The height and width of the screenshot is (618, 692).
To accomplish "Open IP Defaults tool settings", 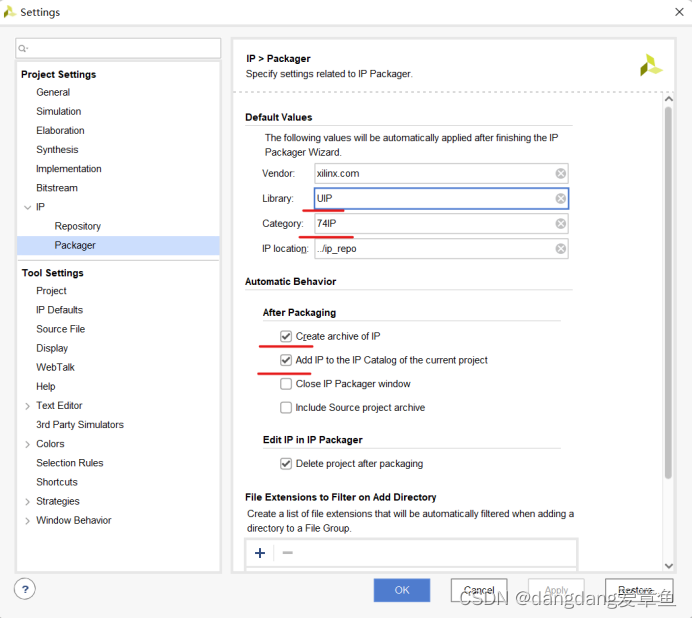I will [x=59, y=310].
